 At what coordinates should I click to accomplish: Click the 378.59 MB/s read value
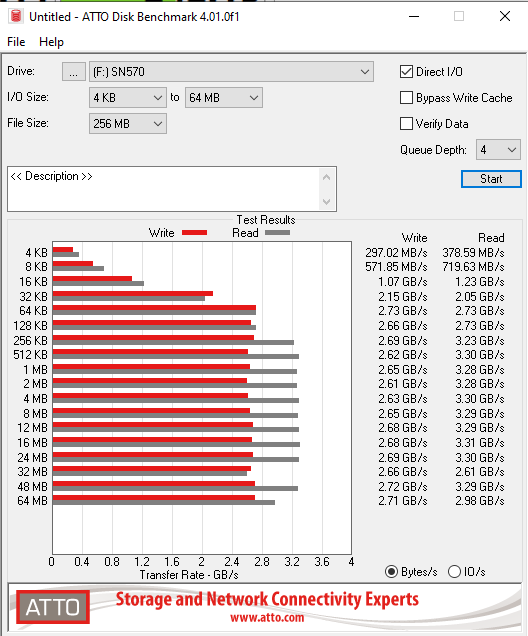click(473, 253)
